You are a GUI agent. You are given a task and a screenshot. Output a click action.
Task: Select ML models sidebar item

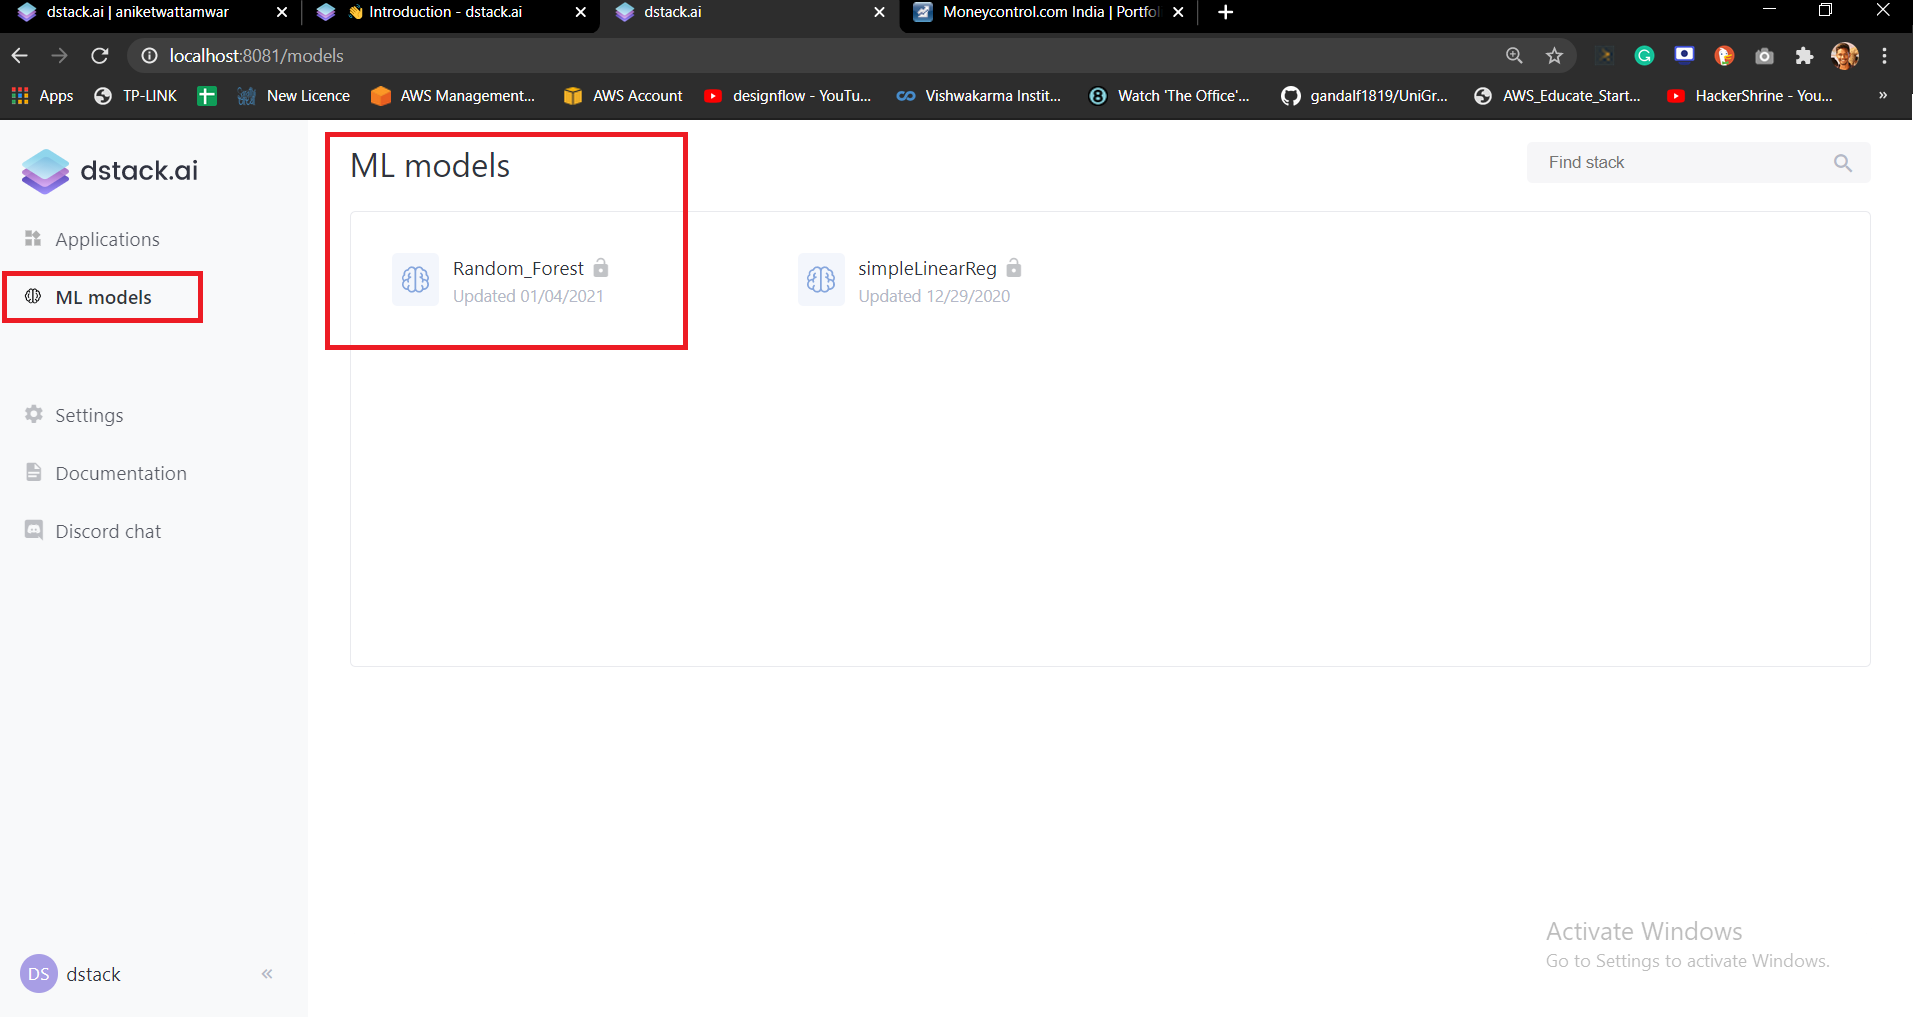tap(103, 297)
